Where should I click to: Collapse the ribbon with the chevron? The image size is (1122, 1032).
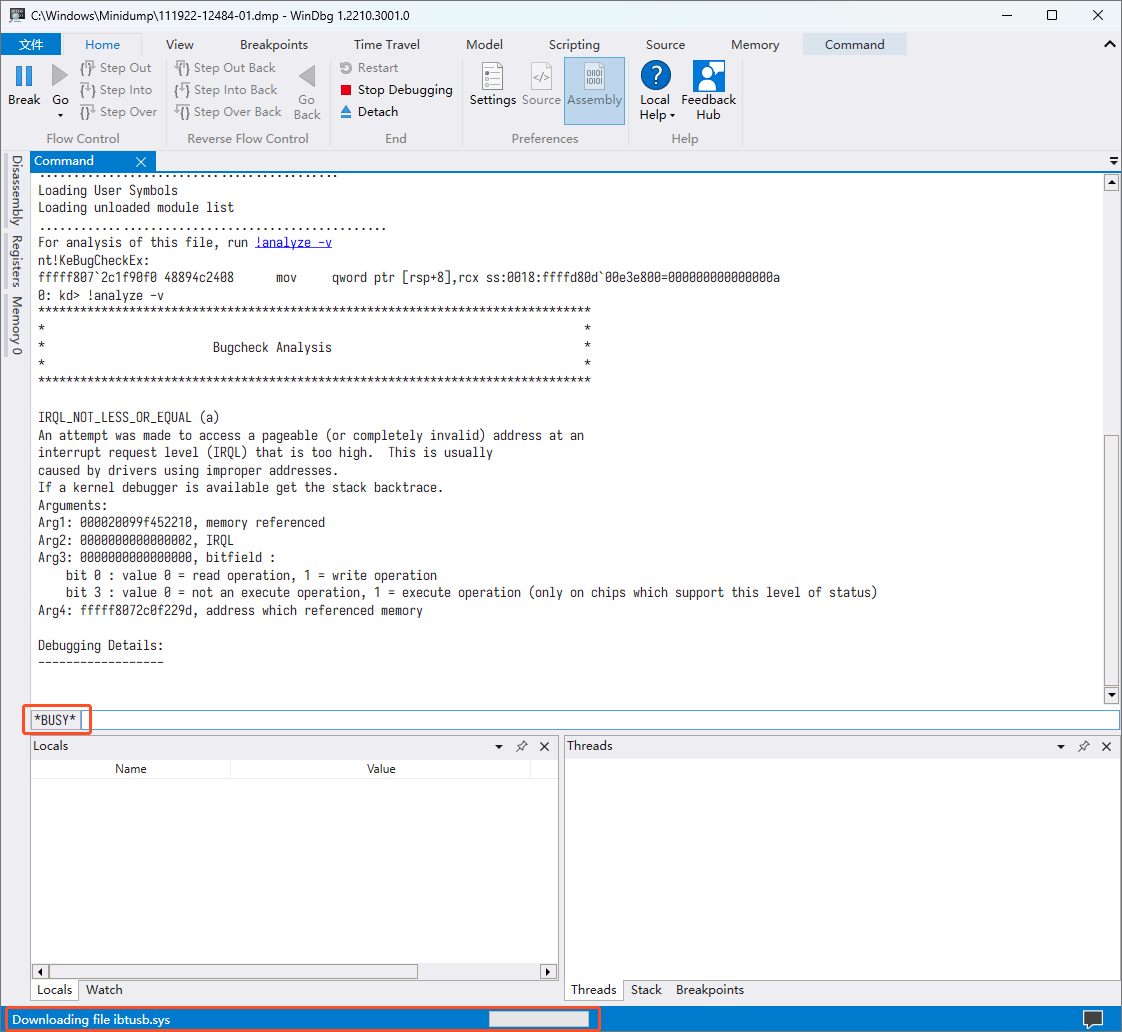coord(1109,45)
